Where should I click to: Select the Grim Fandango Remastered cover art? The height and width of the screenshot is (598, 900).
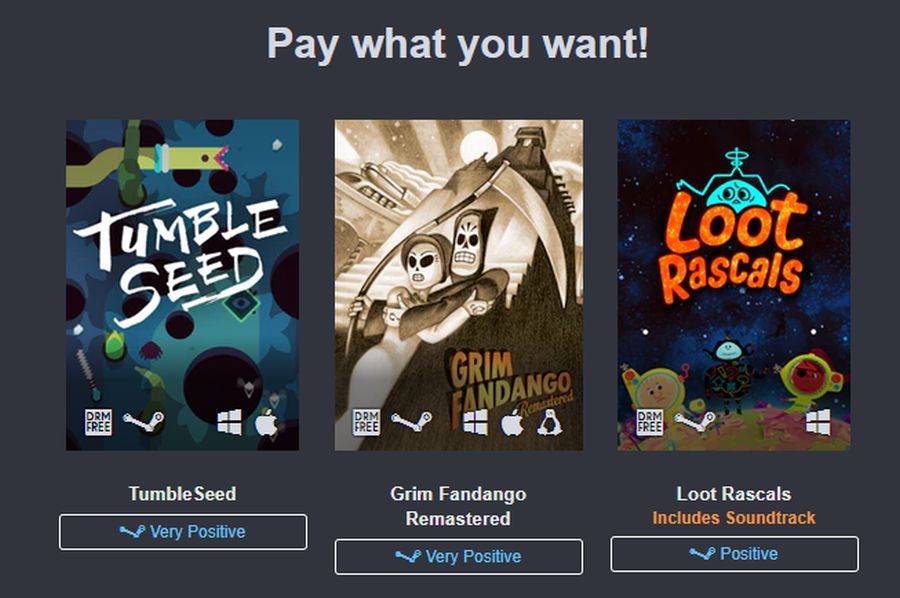pos(459,285)
